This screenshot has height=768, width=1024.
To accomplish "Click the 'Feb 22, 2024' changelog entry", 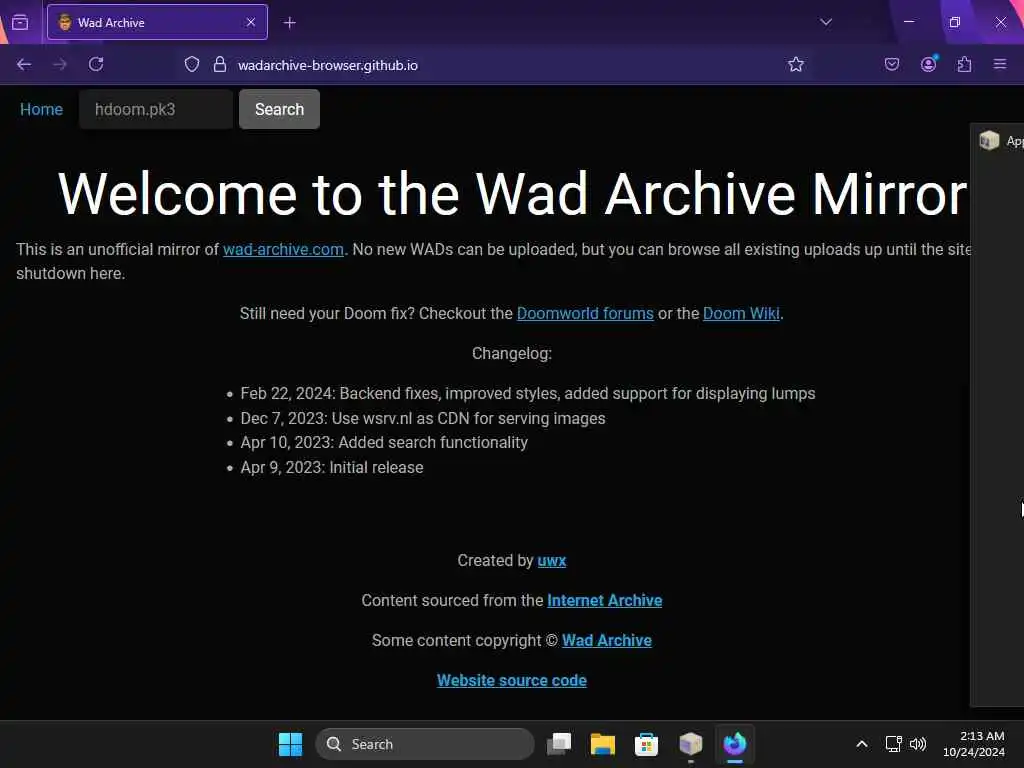I will [x=528, y=393].
